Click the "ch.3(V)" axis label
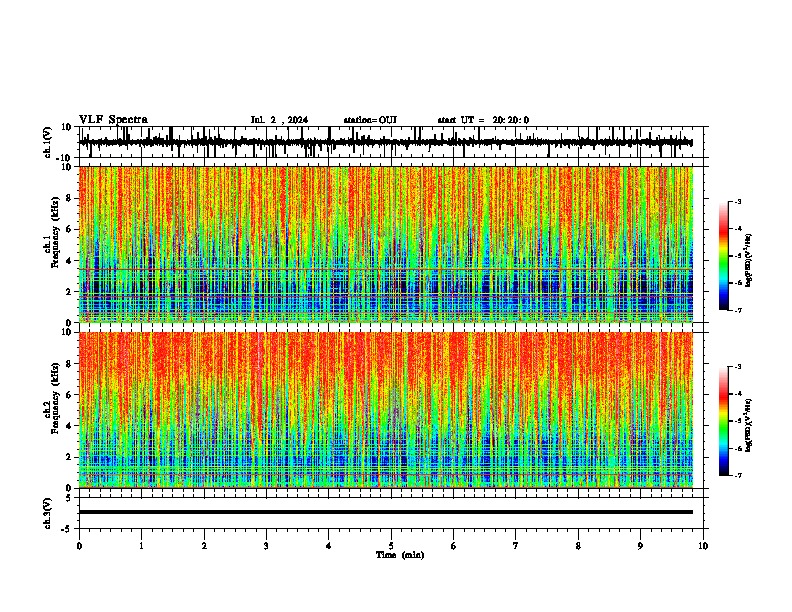This screenshot has height=612, width=792. 48,513
